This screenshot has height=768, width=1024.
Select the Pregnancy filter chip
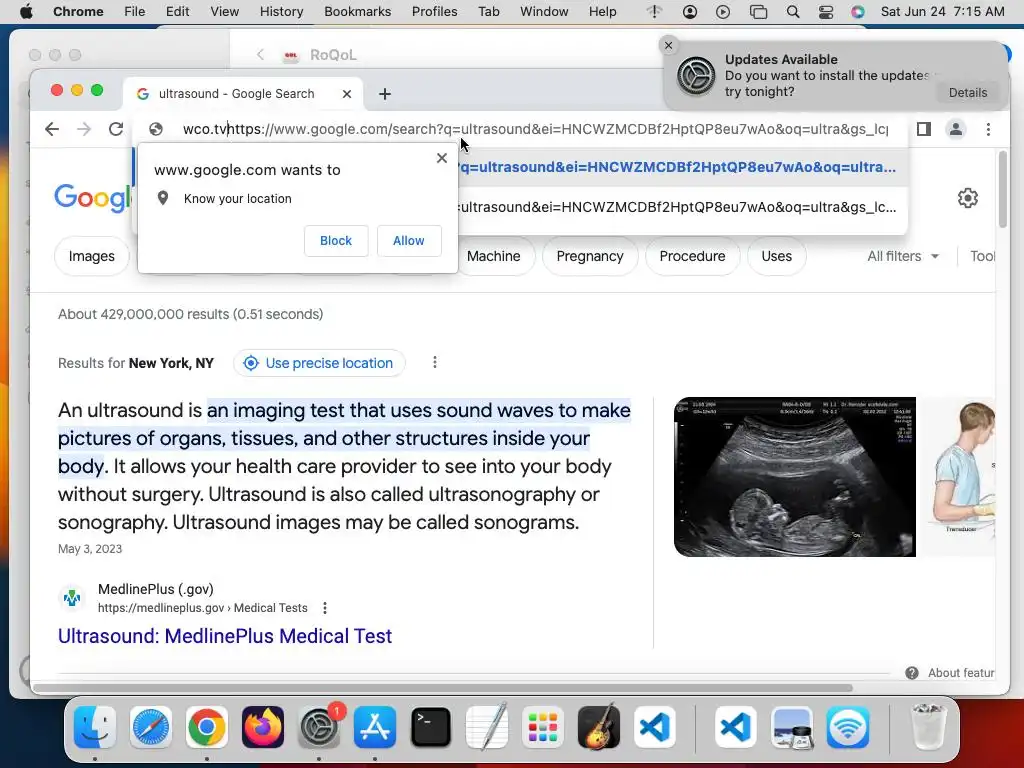pos(590,256)
